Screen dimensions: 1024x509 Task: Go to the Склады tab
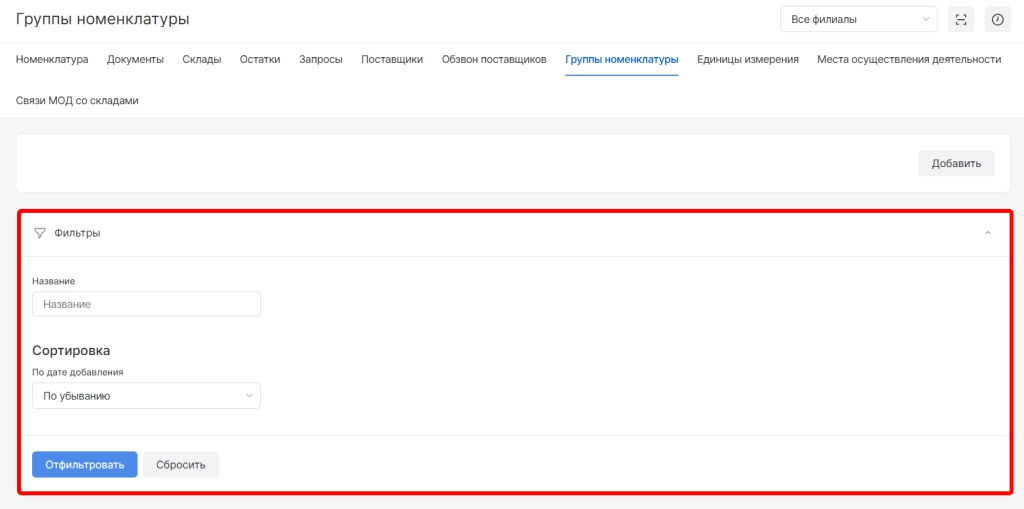coord(202,60)
